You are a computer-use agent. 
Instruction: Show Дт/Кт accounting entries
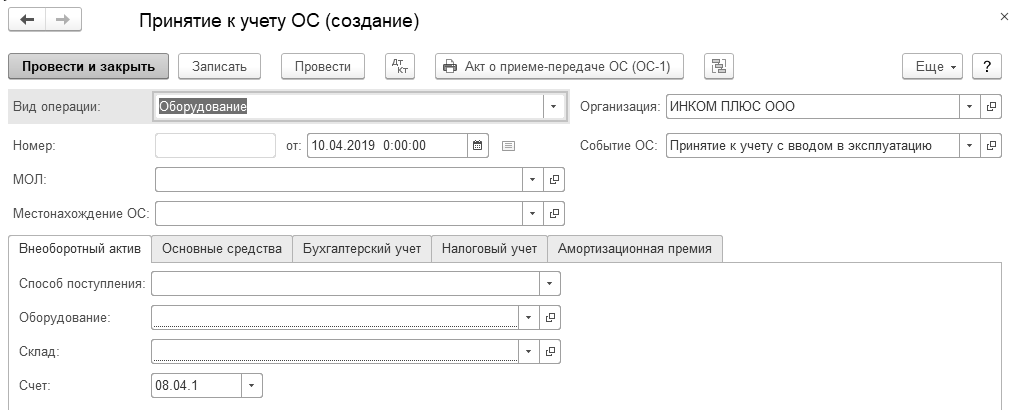[399, 66]
